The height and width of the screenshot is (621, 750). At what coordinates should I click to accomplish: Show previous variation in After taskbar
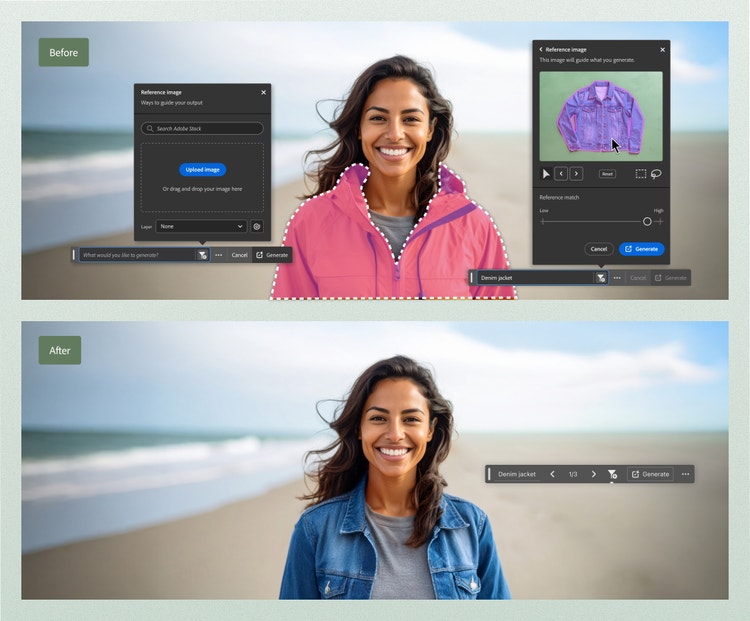pos(552,474)
